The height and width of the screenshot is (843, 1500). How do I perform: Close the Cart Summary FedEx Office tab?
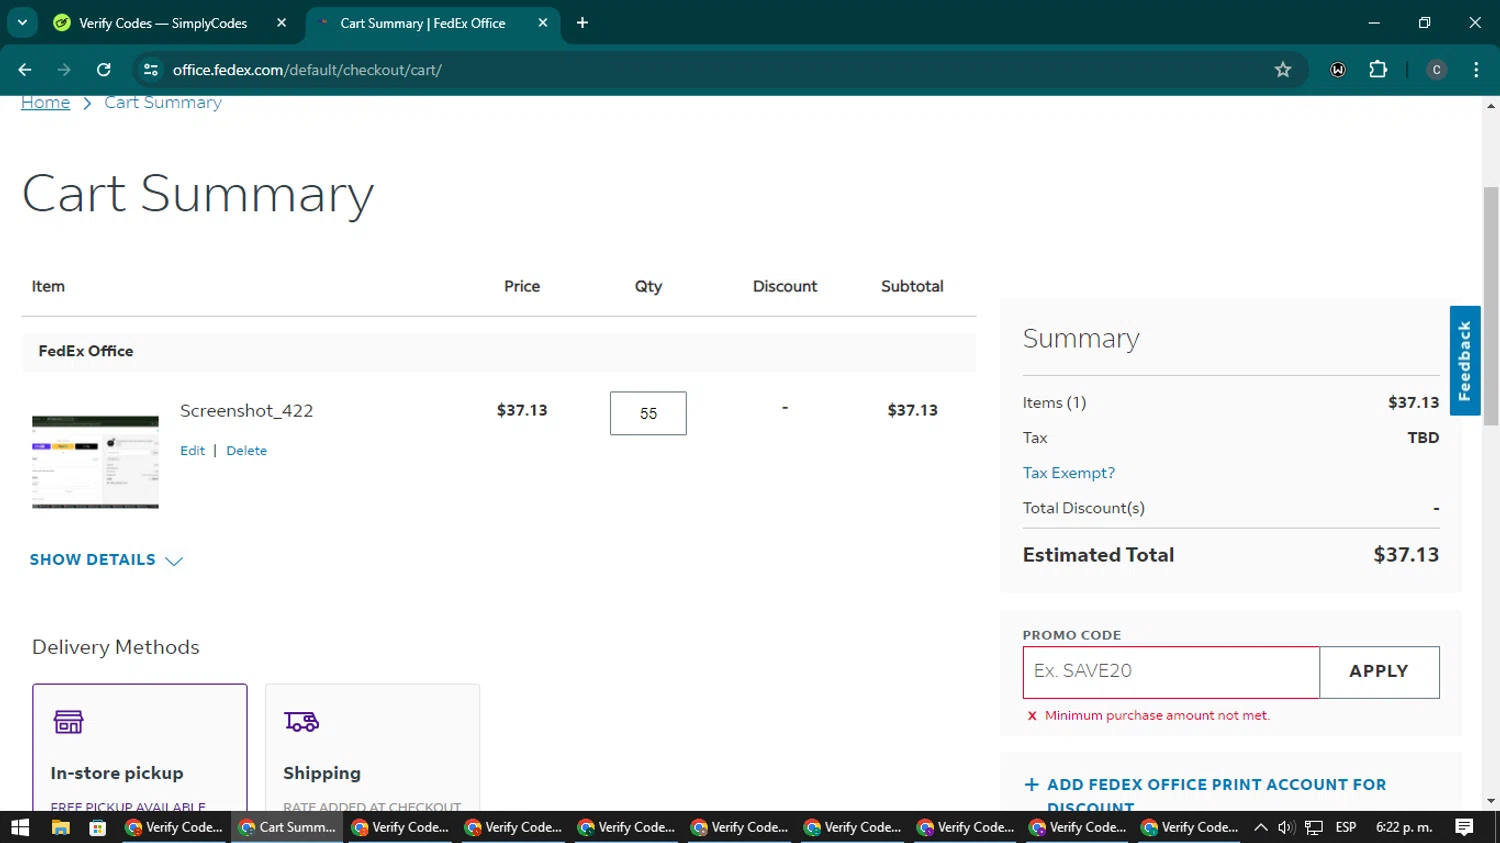pos(542,23)
